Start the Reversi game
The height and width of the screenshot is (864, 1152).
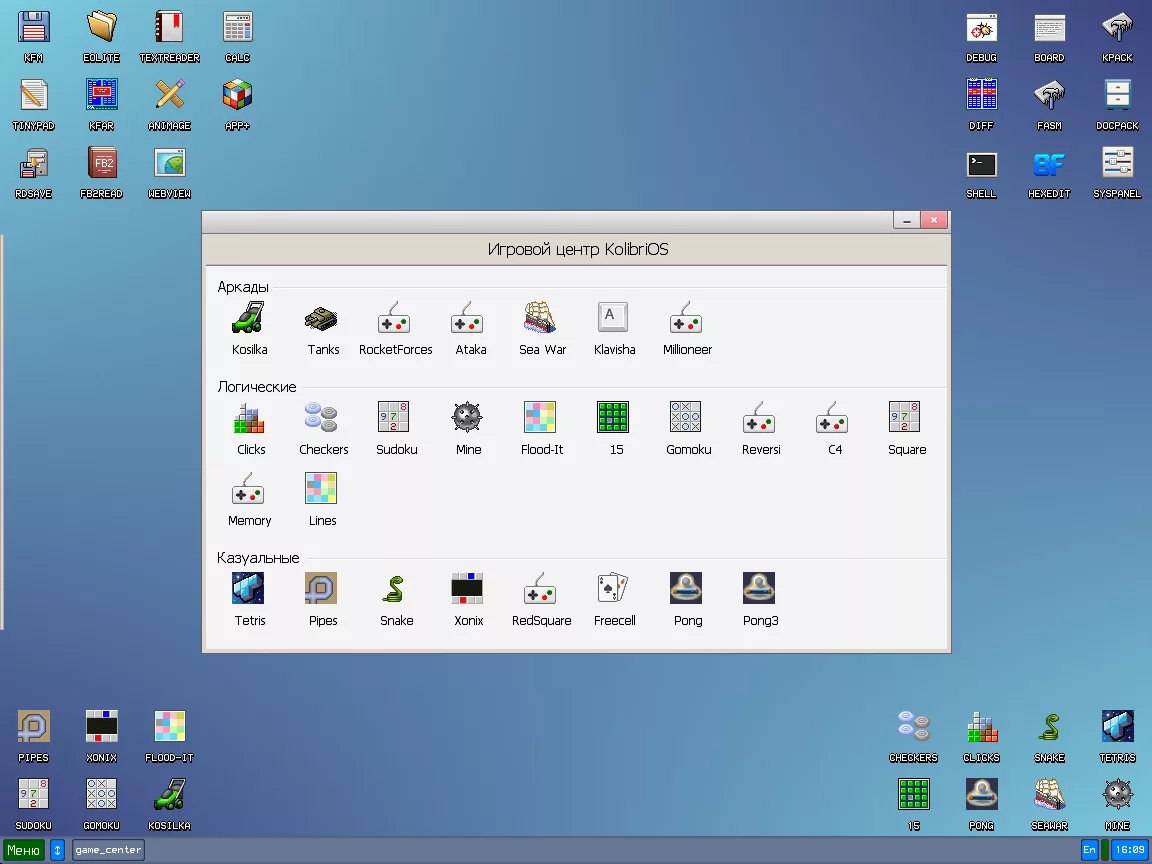click(760, 428)
